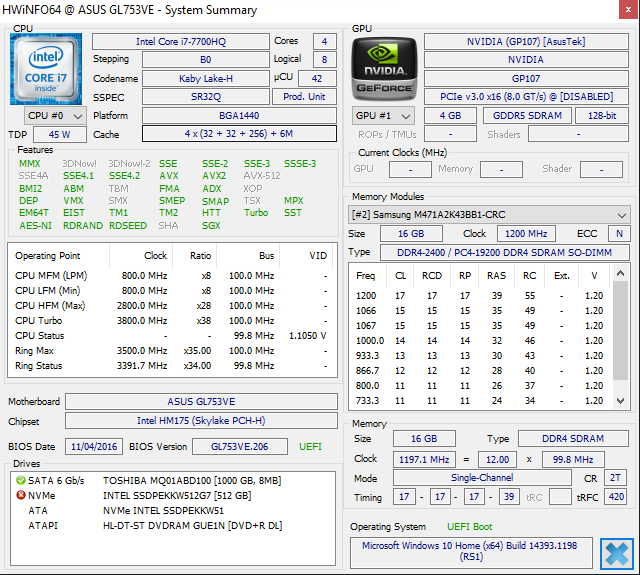The image size is (640, 575).
Task: Click the GL753VE.206 BIOS version field
Action: point(240,446)
